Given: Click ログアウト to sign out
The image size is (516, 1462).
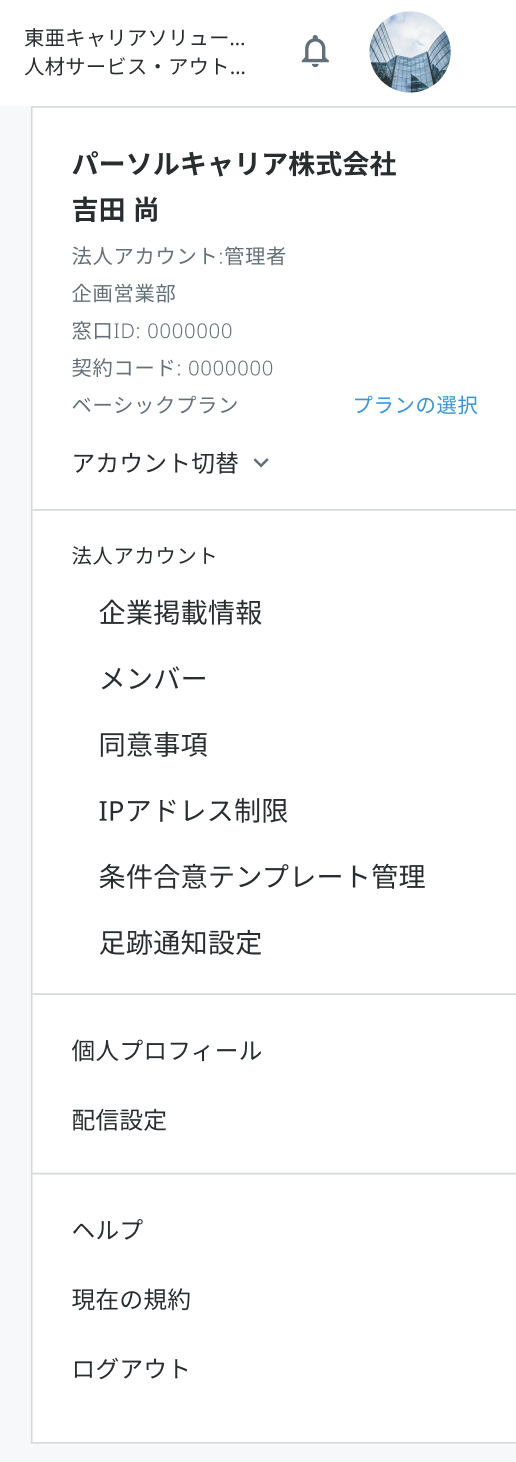Looking at the screenshot, I should (131, 1369).
